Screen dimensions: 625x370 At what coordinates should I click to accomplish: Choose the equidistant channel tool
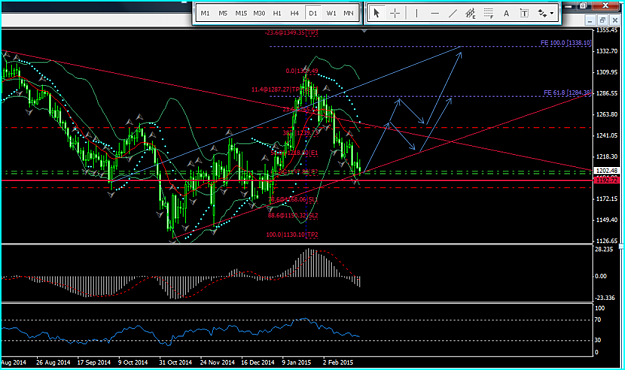[x=471, y=13]
